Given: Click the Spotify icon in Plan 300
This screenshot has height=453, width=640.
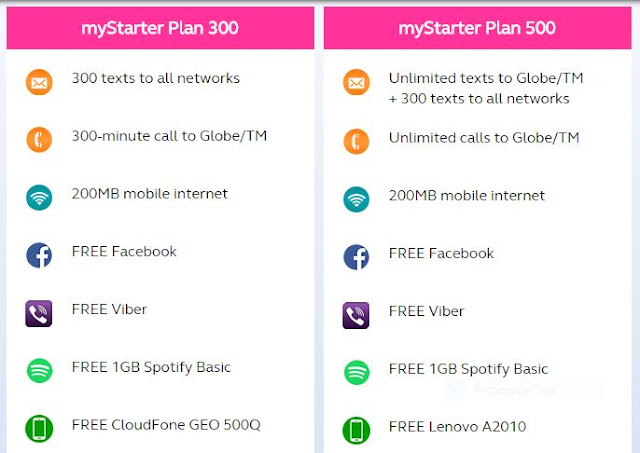Looking at the screenshot, I should 38,371.
